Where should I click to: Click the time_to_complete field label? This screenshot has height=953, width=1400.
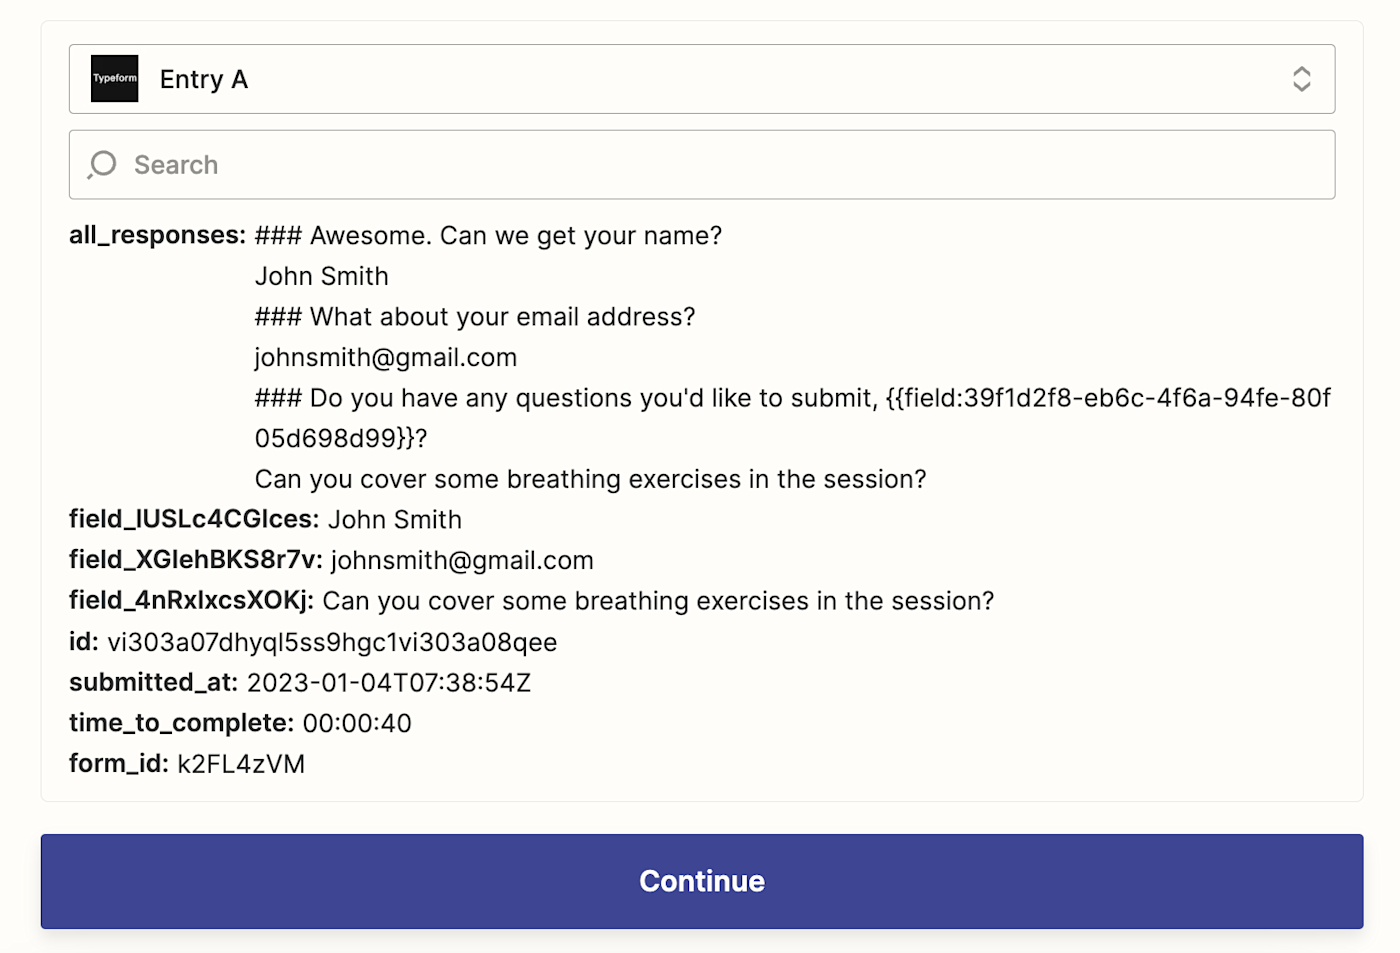[181, 723]
